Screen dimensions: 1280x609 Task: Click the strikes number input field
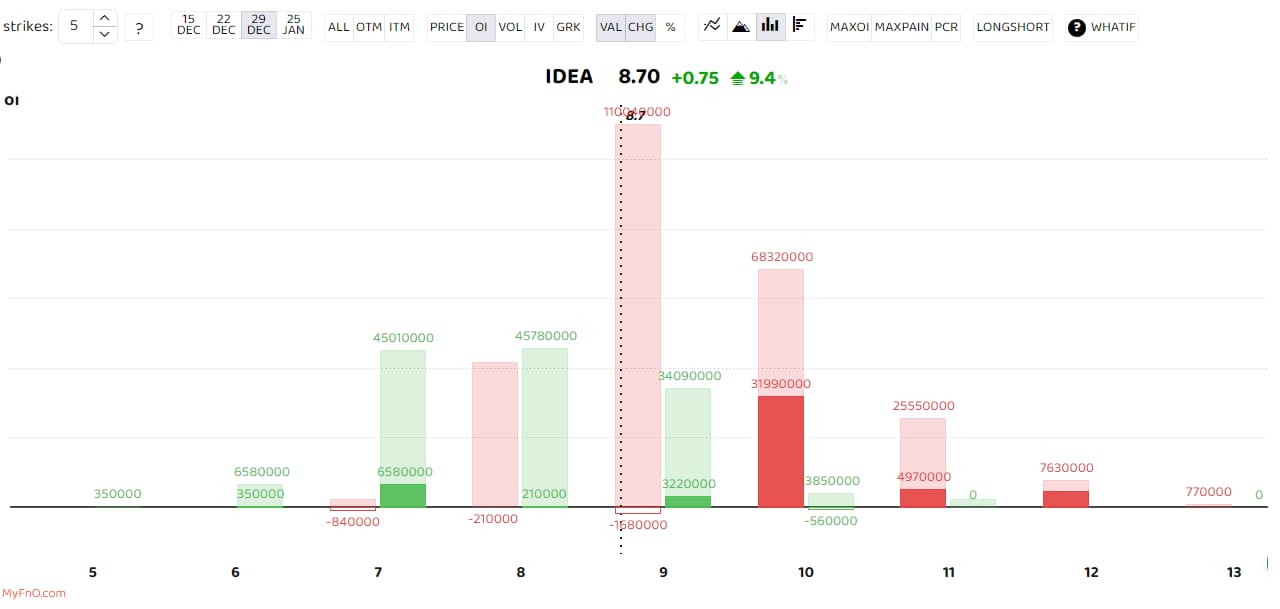point(76,26)
